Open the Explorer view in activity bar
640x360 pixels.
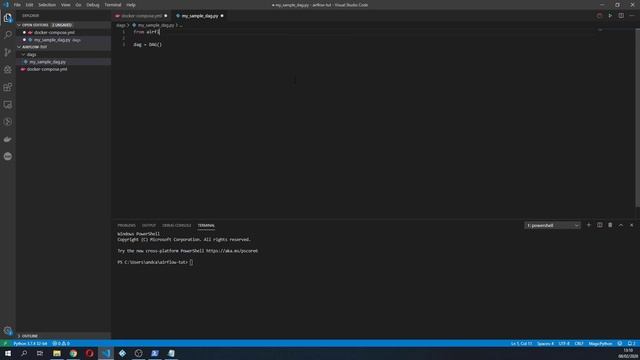[x=8, y=18]
